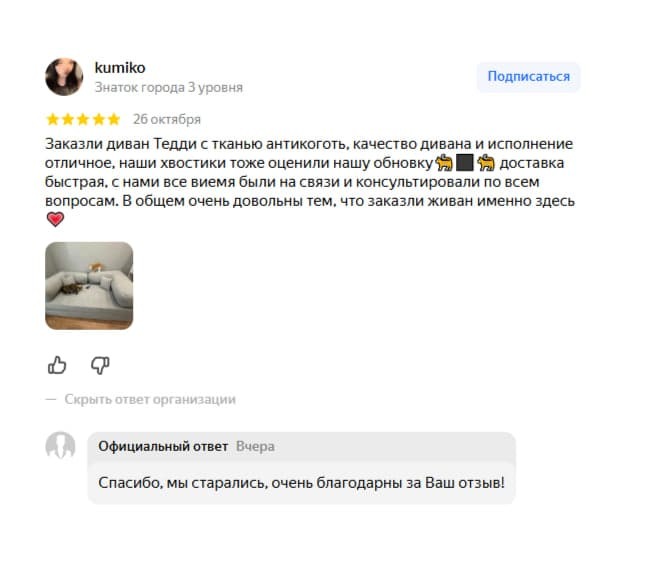Open the kumiko username link
Screen dimensions: 647x569
tap(120, 68)
